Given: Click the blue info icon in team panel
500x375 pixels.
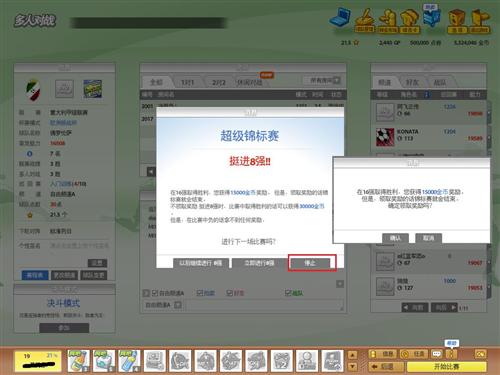Looking at the screenshot, I should [x=30, y=154].
